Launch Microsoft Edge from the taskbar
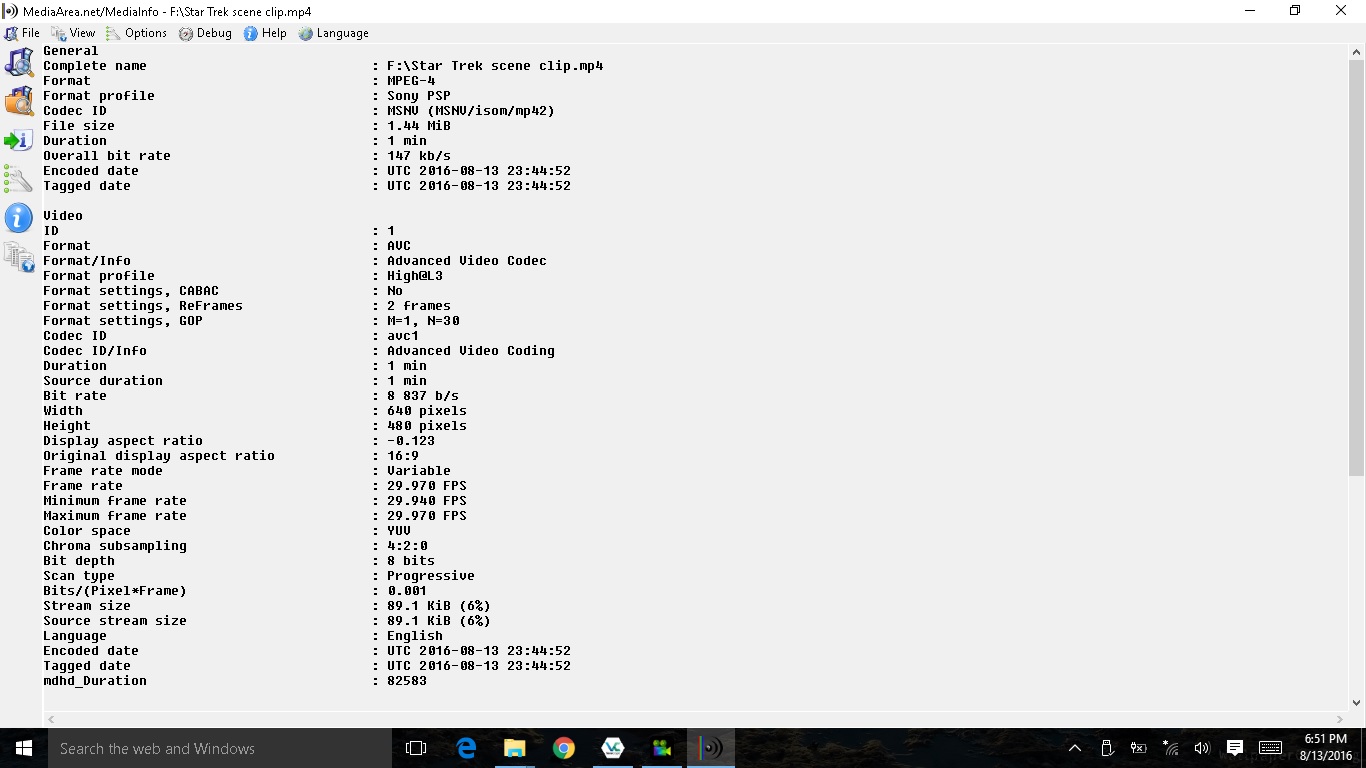1366x768 pixels. click(466, 748)
